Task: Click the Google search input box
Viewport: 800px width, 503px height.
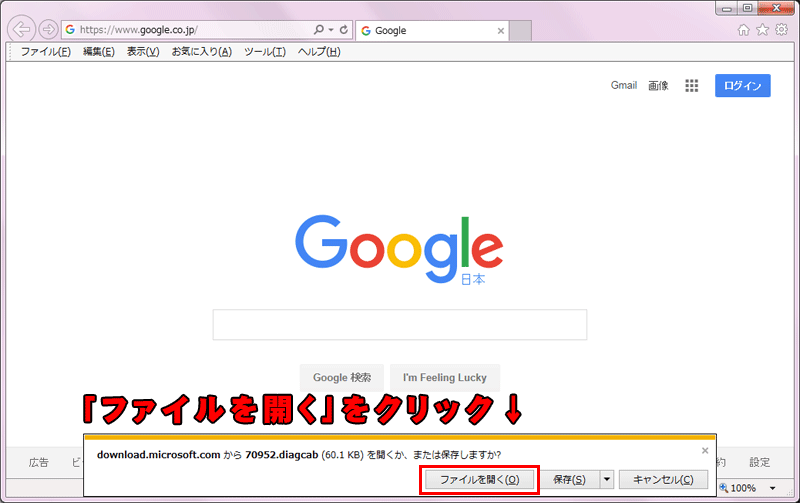Action: 399,324
